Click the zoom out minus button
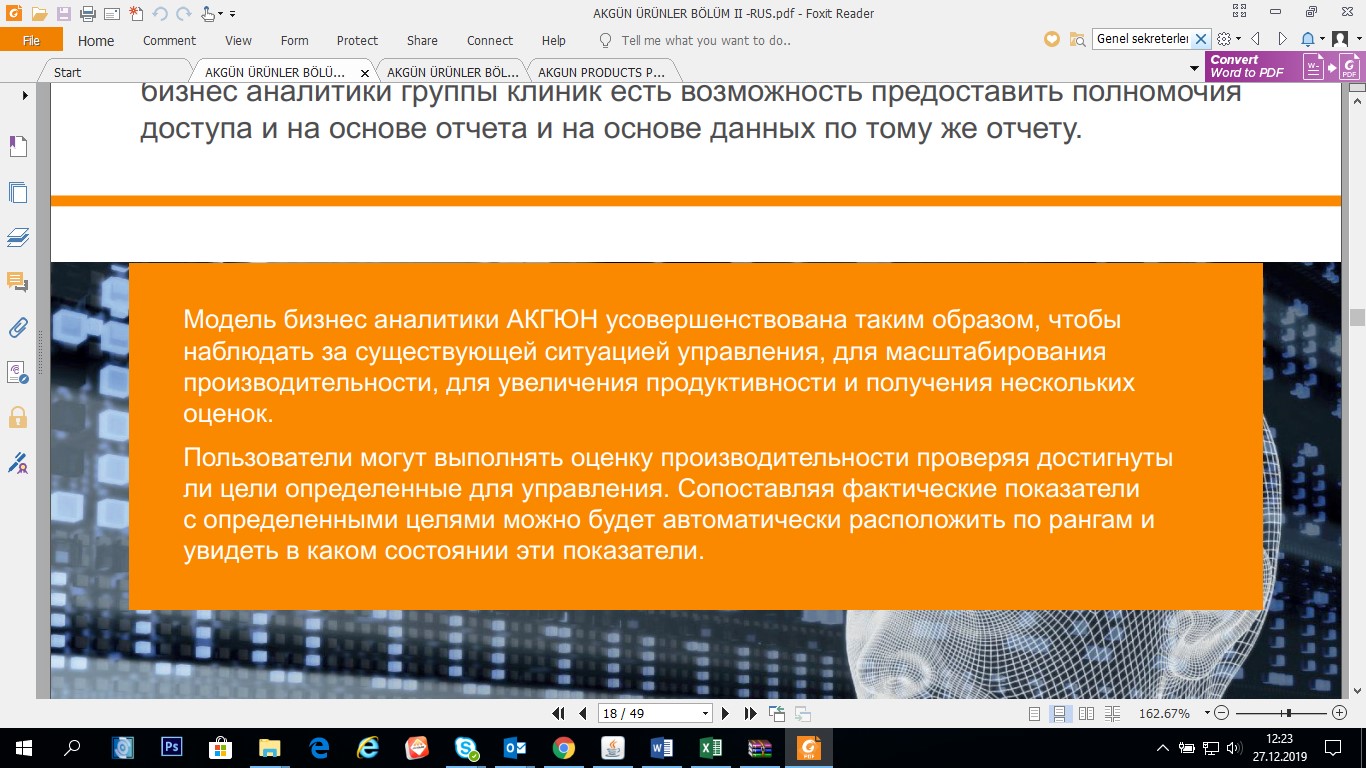The image size is (1366, 768). point(1221,713)
